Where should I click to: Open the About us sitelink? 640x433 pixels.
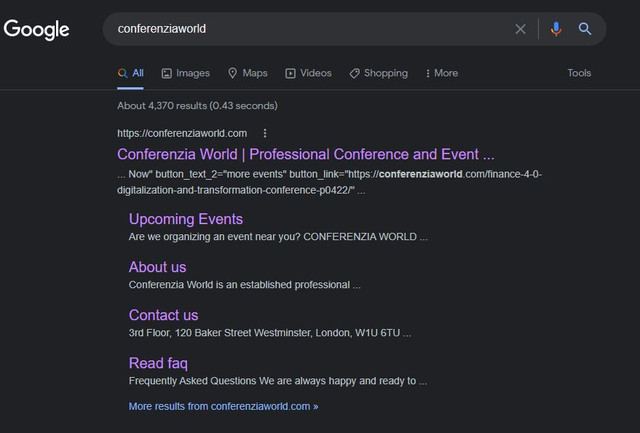[x=158, y=267]
